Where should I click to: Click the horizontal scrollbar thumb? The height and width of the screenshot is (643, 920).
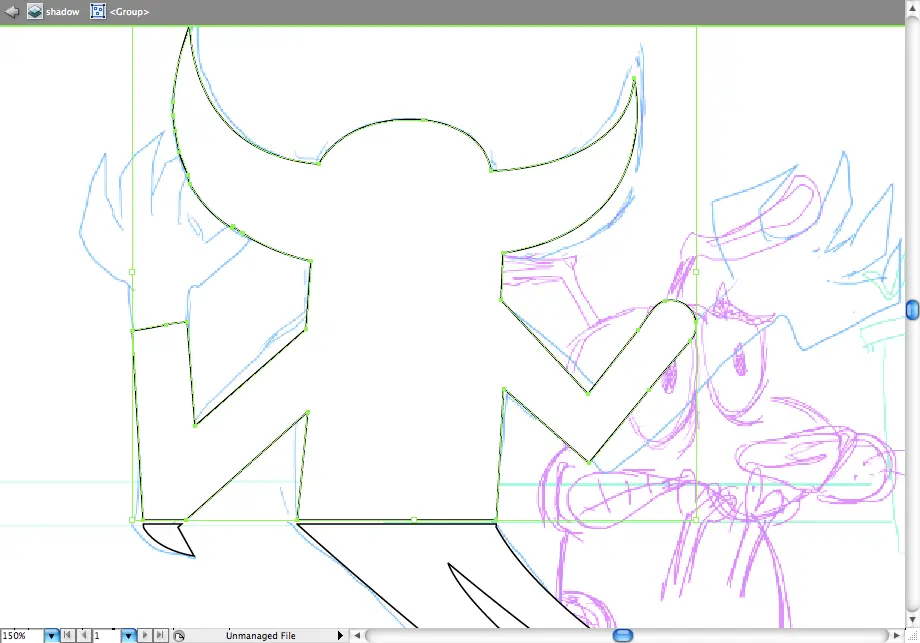coord(623,635)
